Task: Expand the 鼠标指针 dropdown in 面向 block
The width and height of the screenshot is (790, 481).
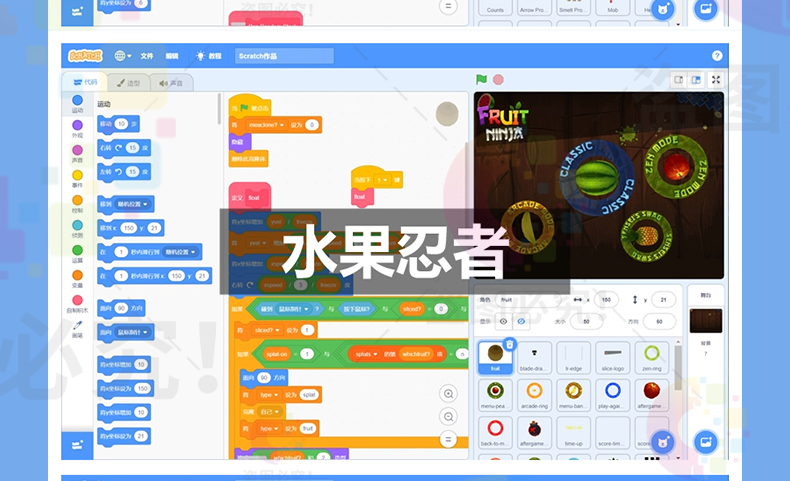Action: pos(132,331)
